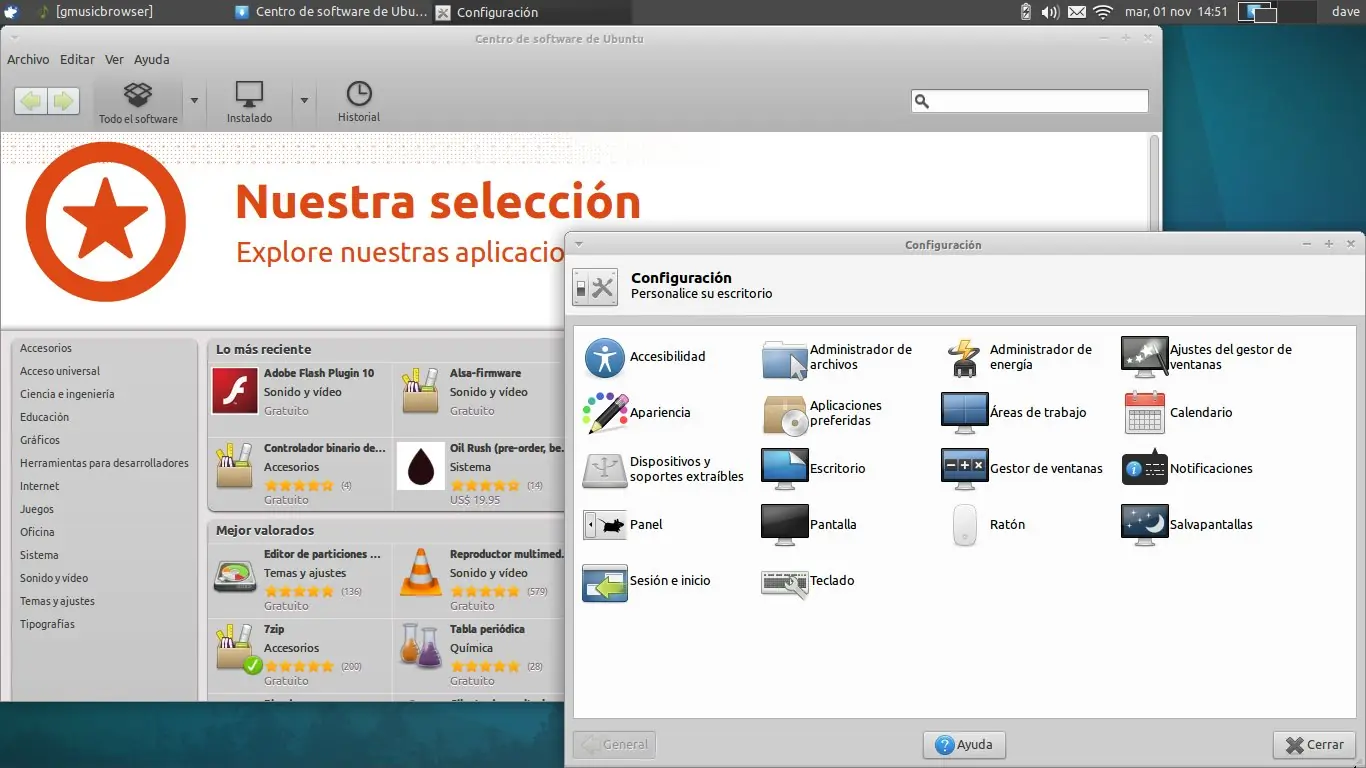The image size is (1366, 768).
Task: Open the volume indicator in the panel
Action: pos(1050,12)
